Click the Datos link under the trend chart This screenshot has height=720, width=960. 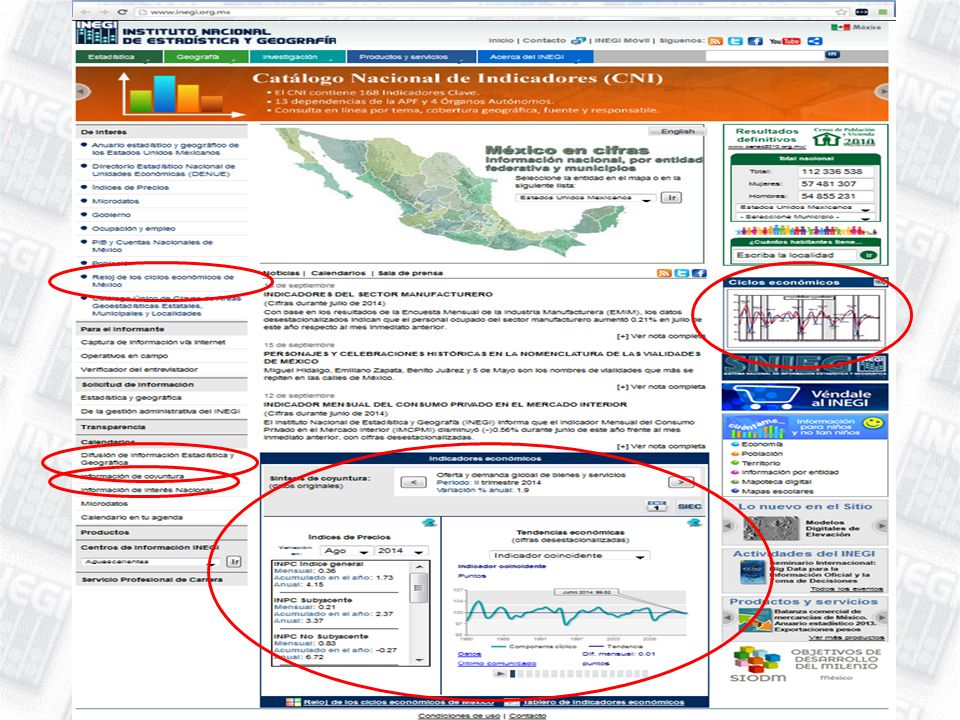click(470, 654)
